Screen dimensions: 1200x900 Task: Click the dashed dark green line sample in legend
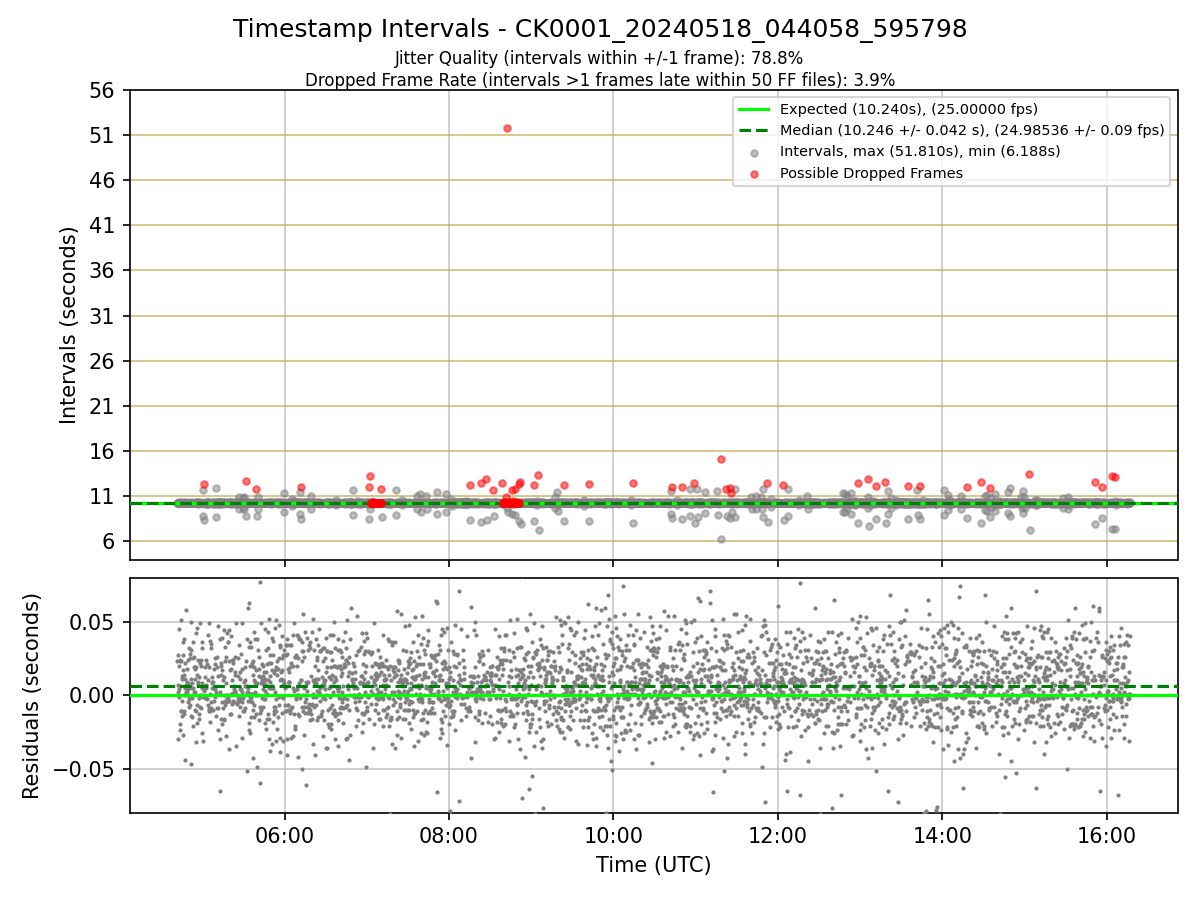754,130
